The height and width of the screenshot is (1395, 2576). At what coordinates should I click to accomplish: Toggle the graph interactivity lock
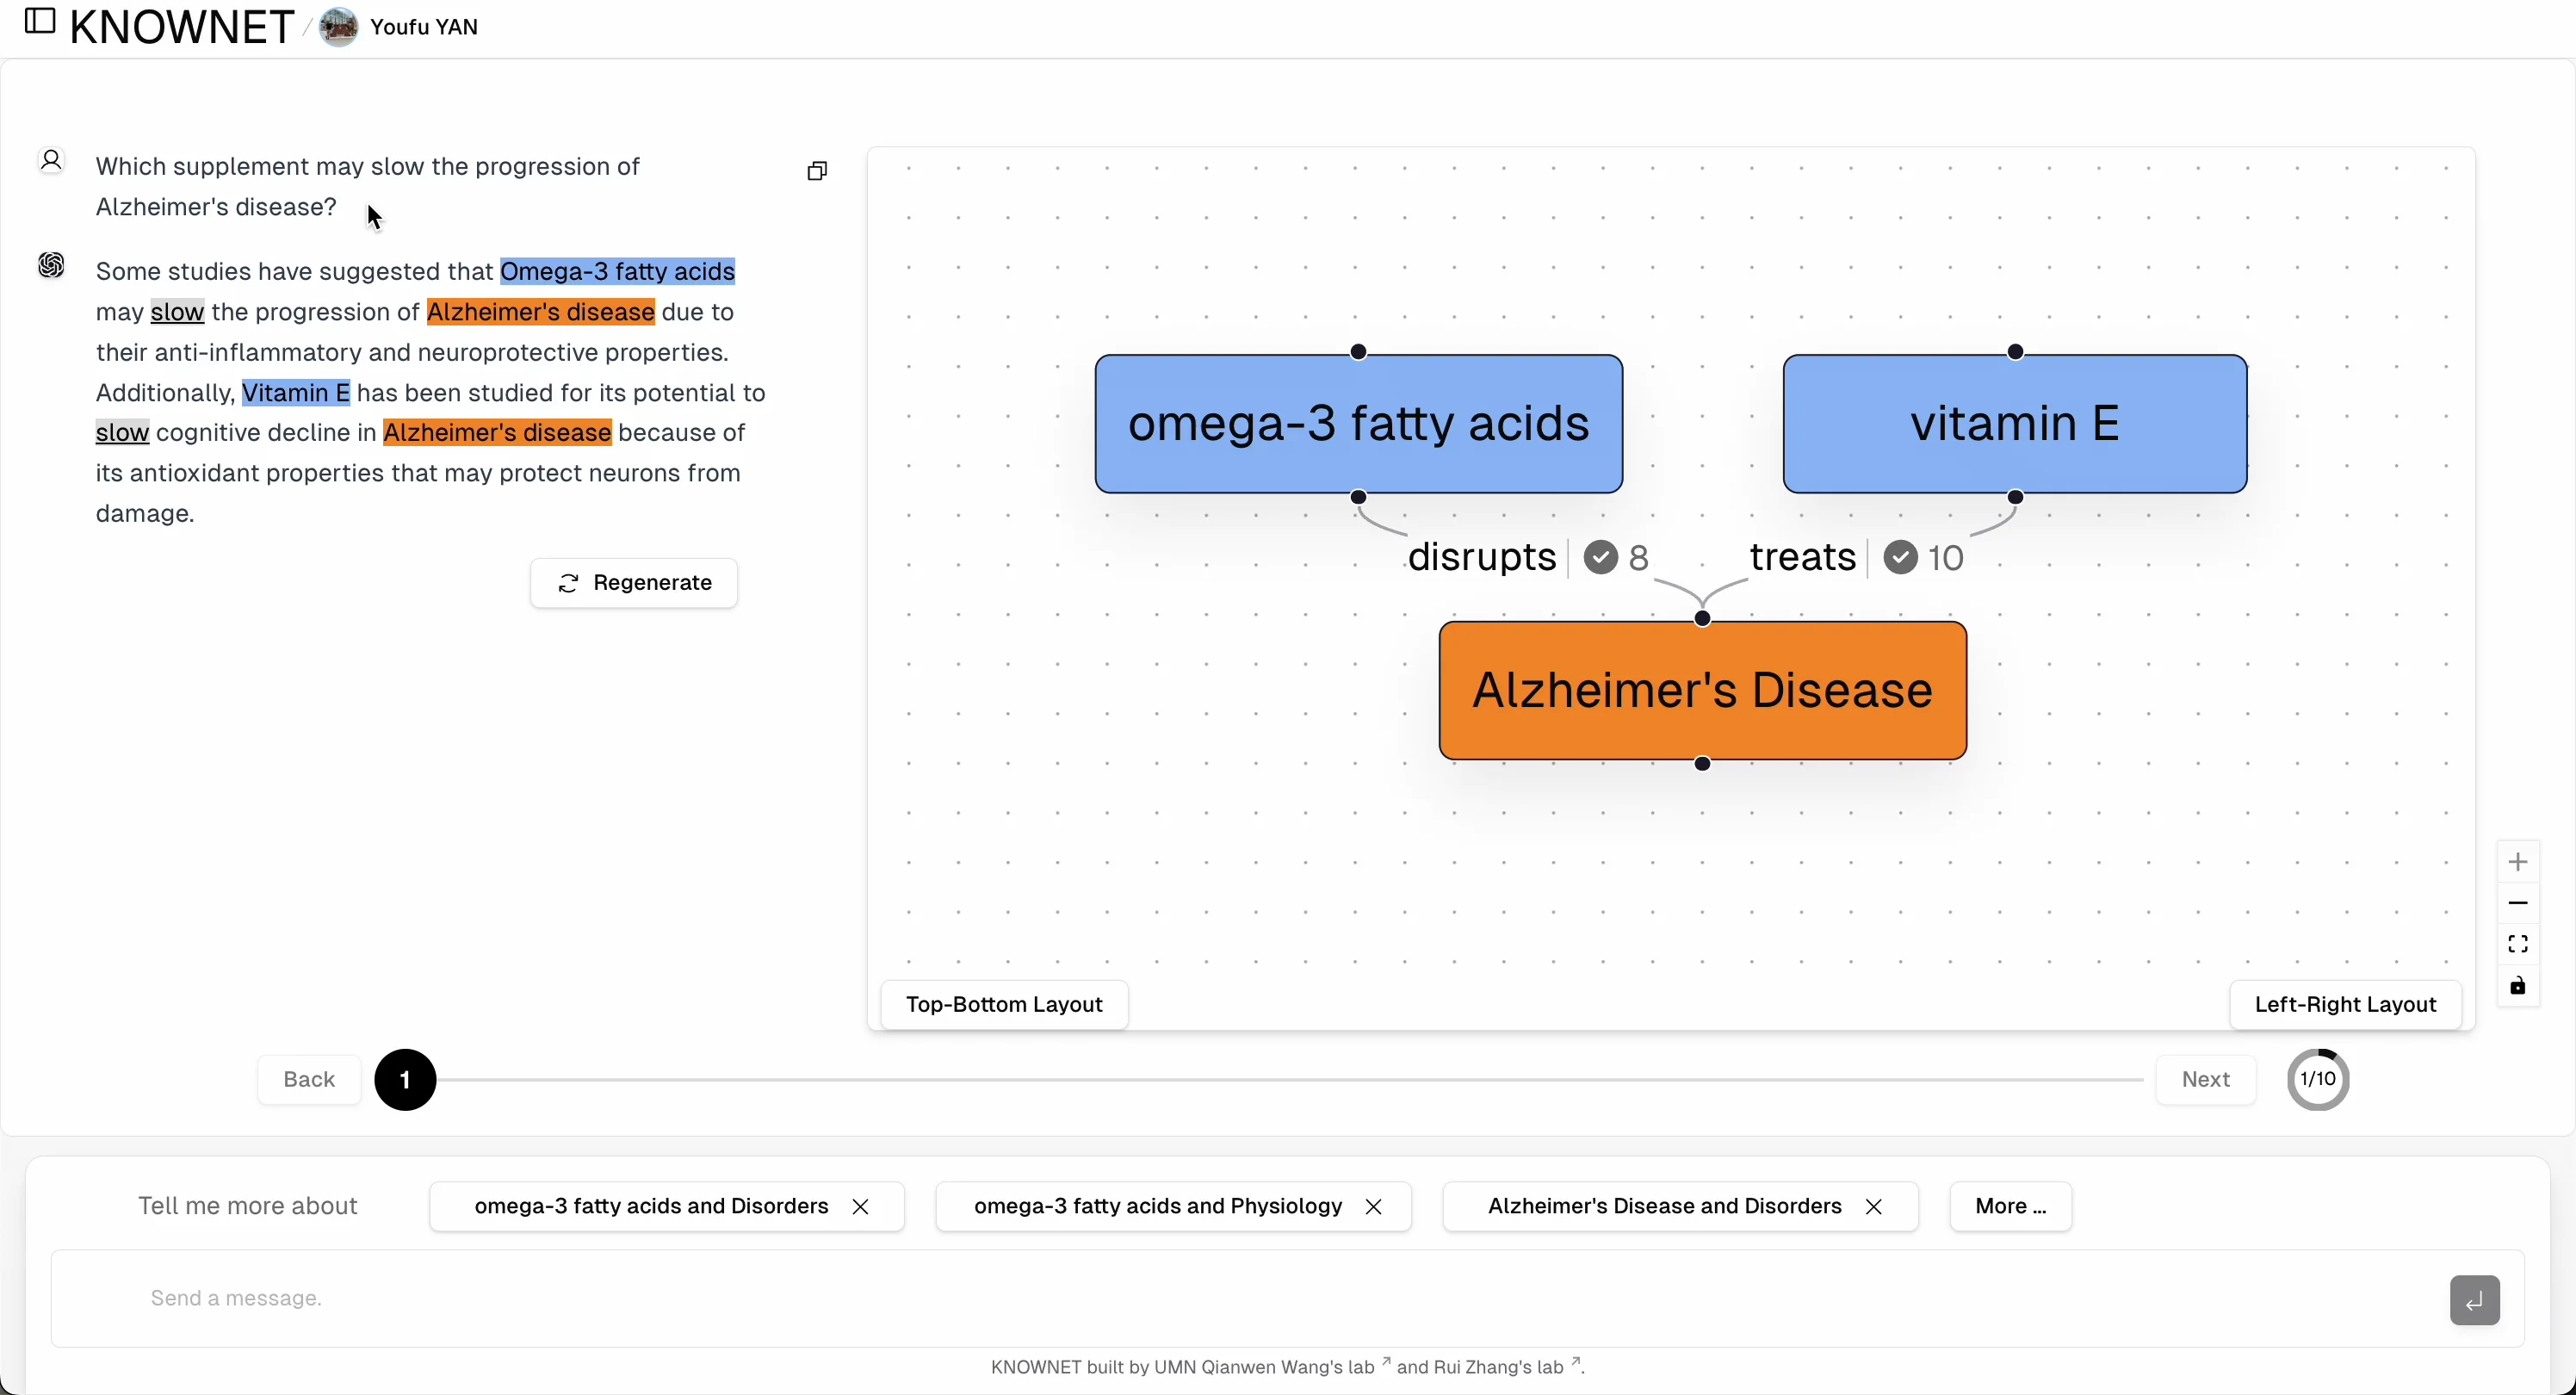[2517, 987]
